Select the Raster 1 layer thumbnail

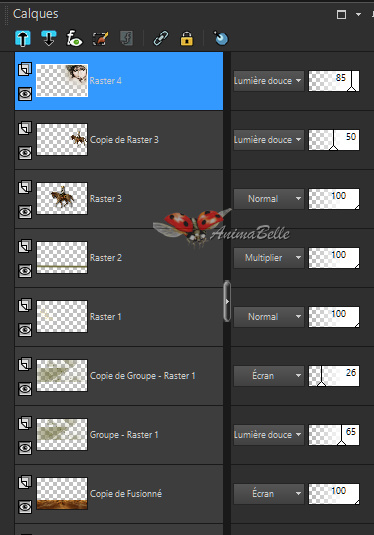tap(62, 317)
